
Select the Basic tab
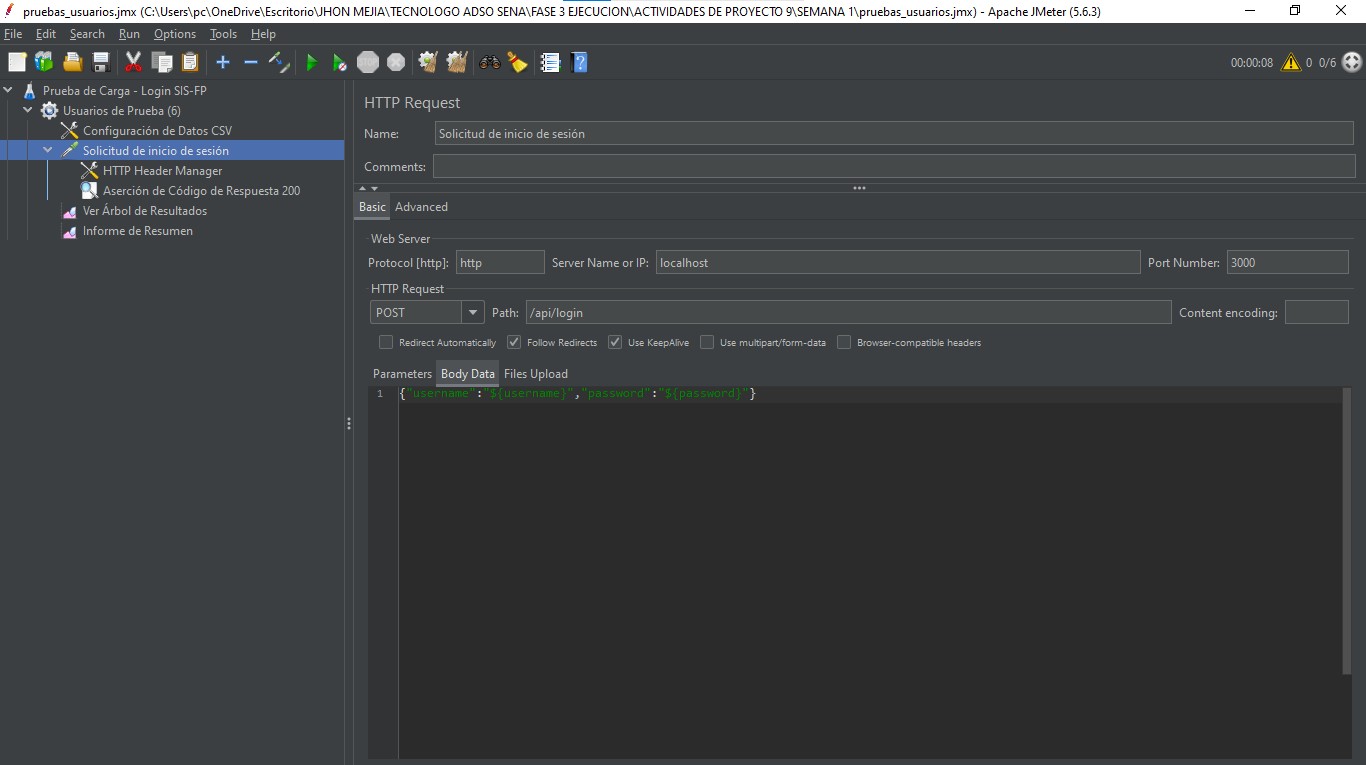click(x=372, y=207)
